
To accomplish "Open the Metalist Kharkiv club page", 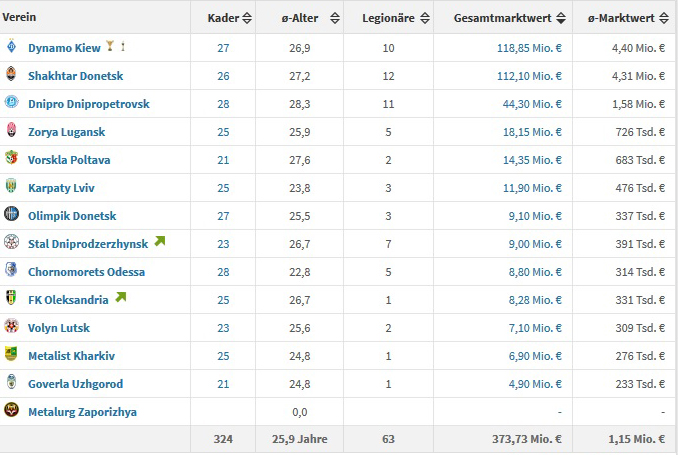I will pyautogui.click(x=71, y=355).
